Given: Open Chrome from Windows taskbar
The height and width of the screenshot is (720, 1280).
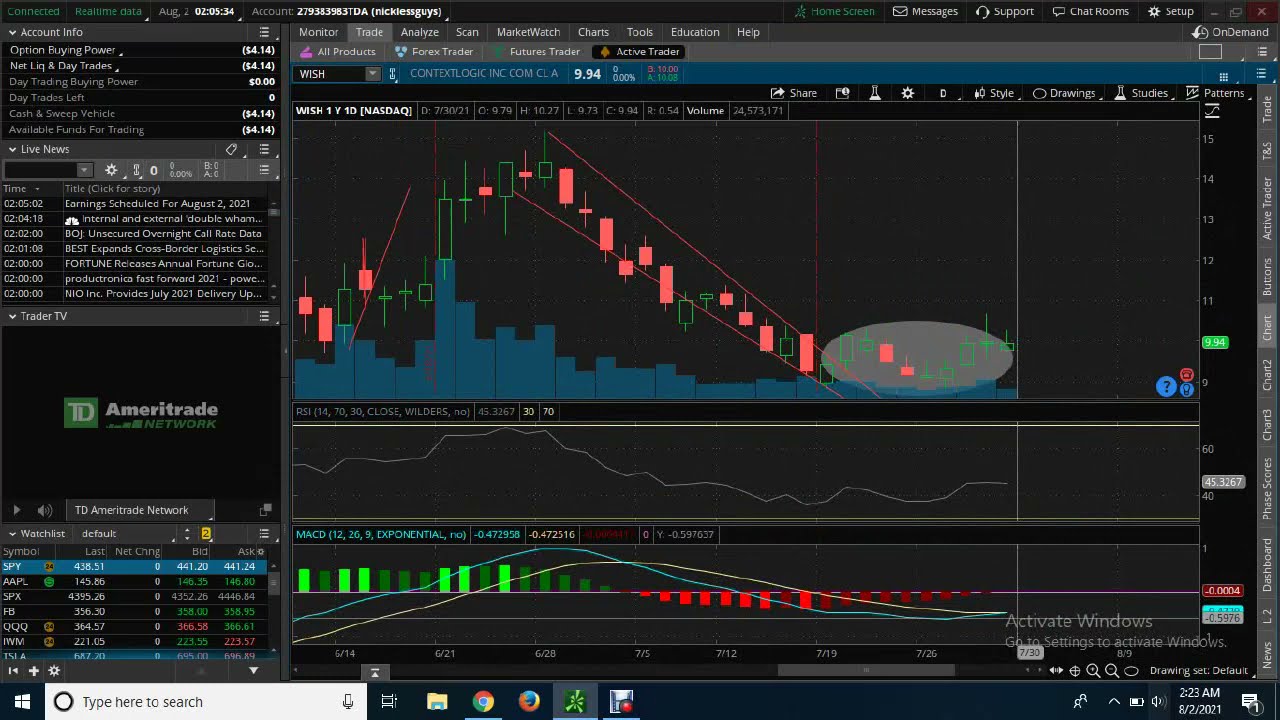Looking at the screenshot, I should point(483,702).
